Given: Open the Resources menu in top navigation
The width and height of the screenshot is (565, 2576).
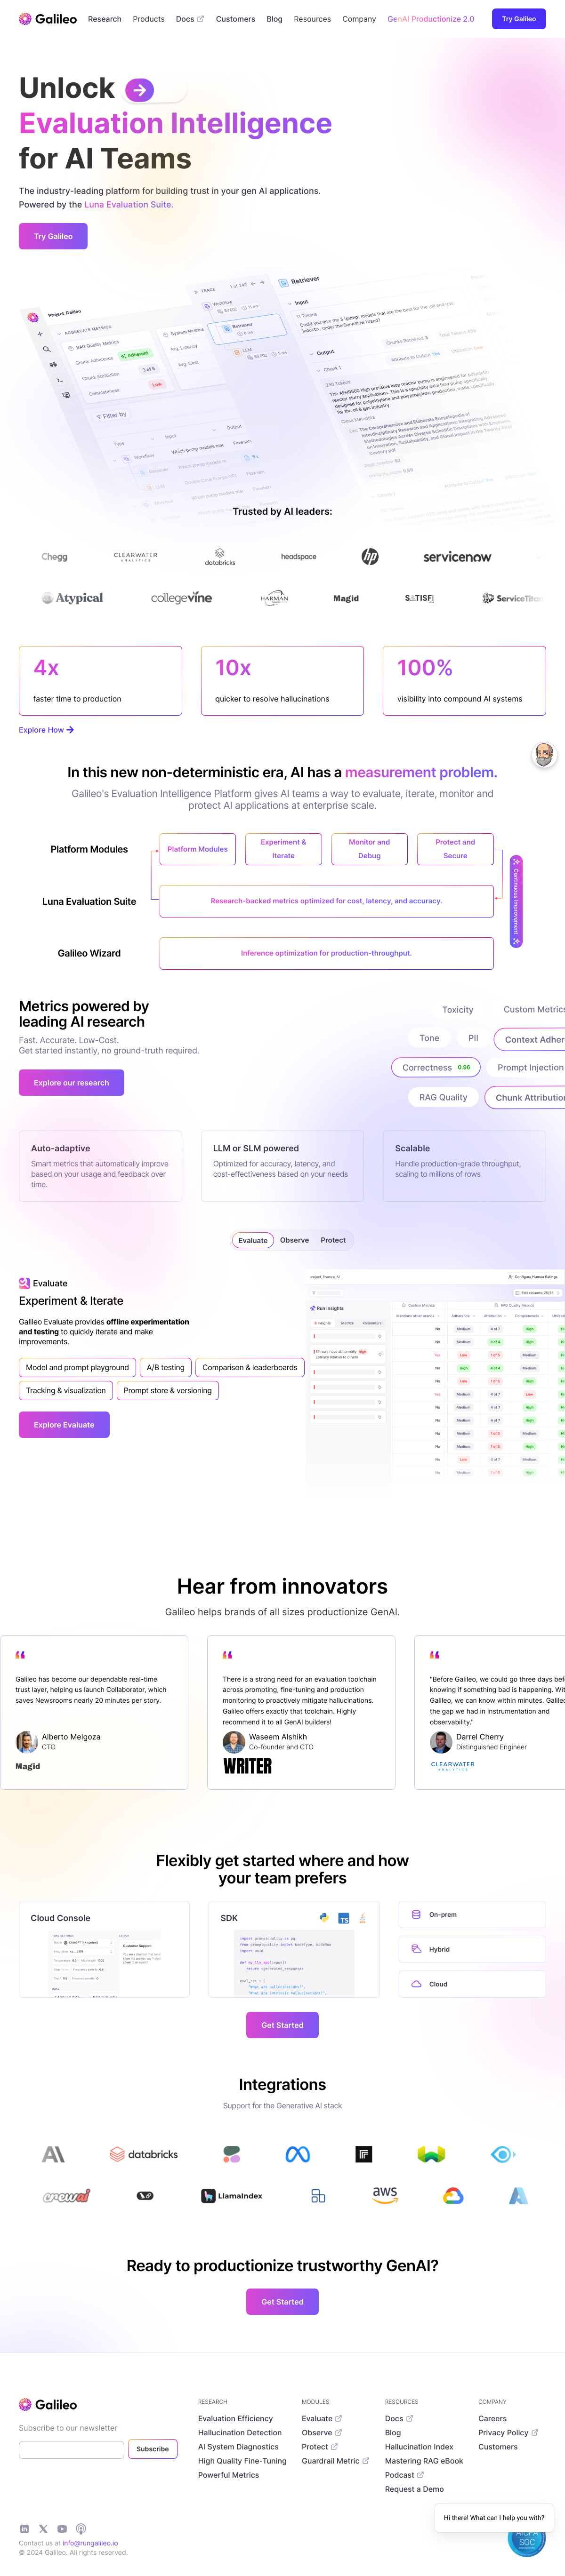Looking at the screenshot, I should click(x=312, y=19).
